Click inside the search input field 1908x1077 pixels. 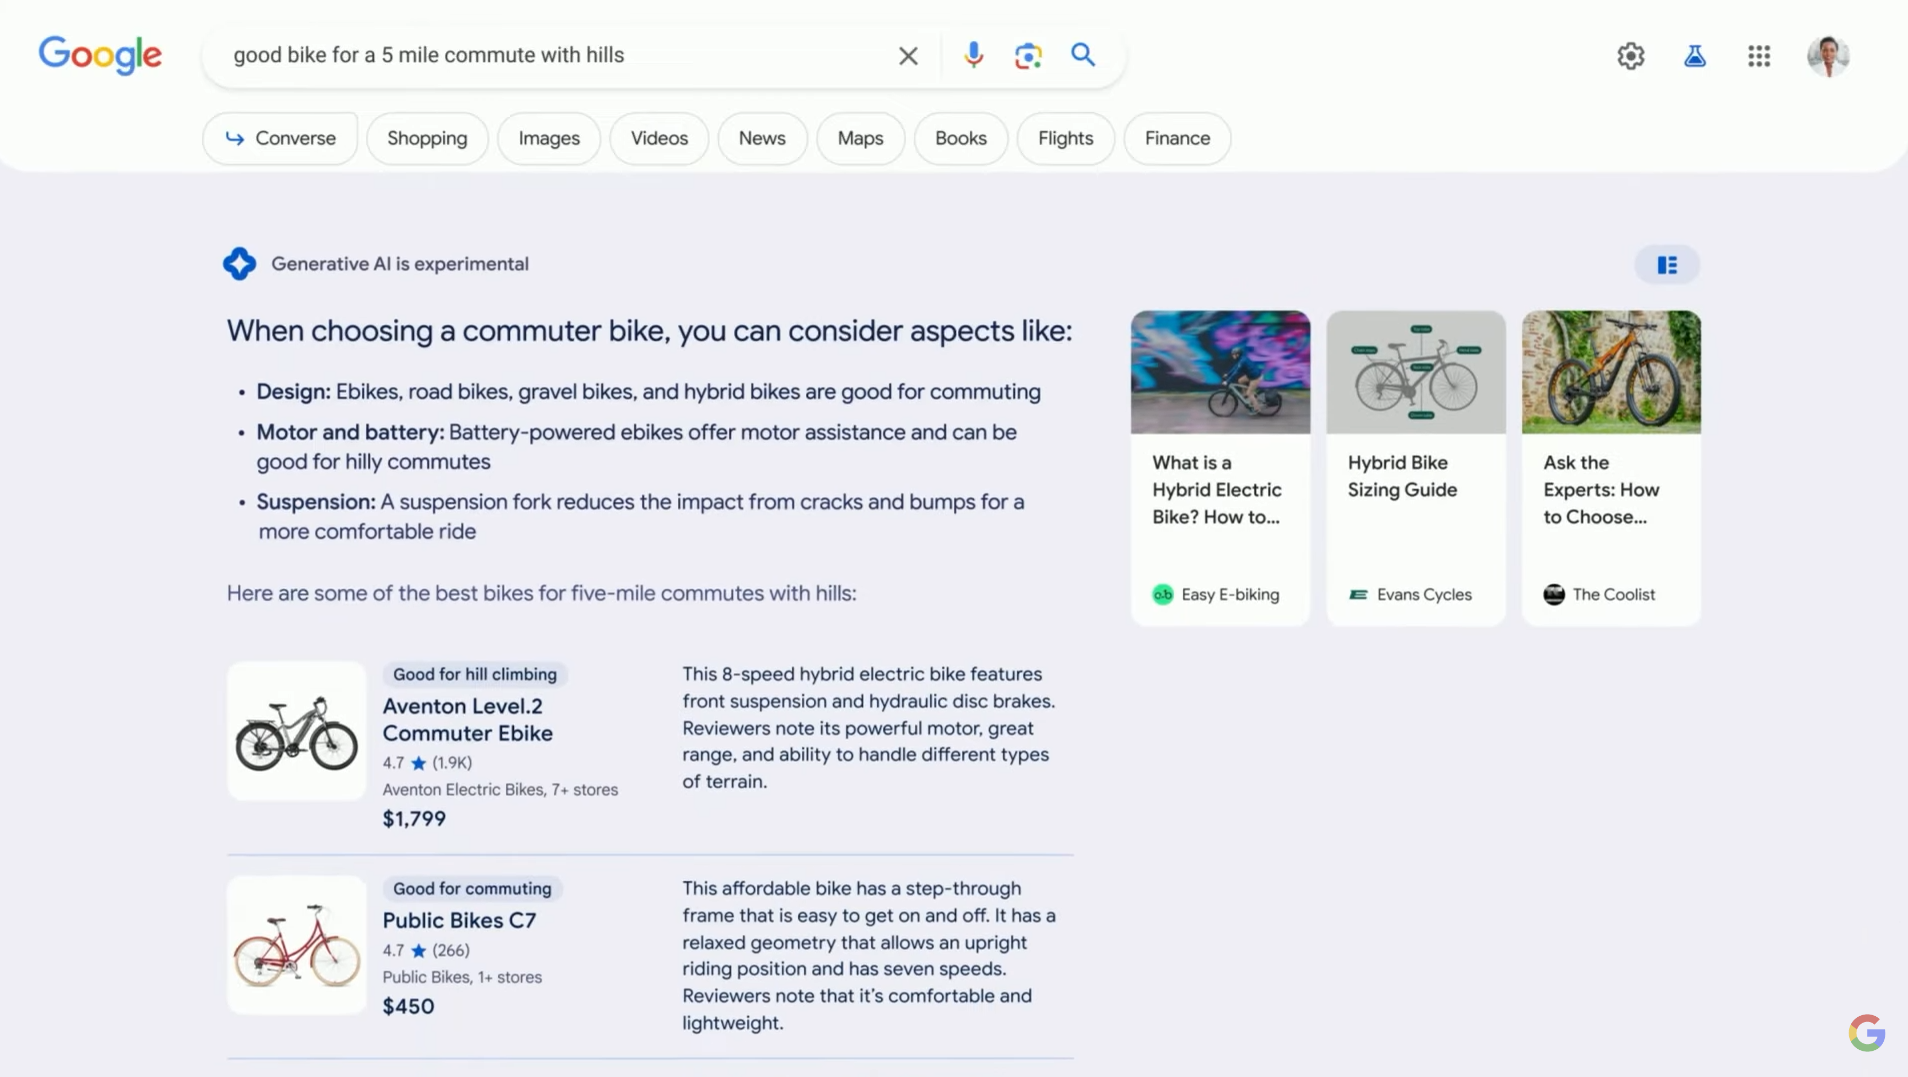click(x=550, y=55)
